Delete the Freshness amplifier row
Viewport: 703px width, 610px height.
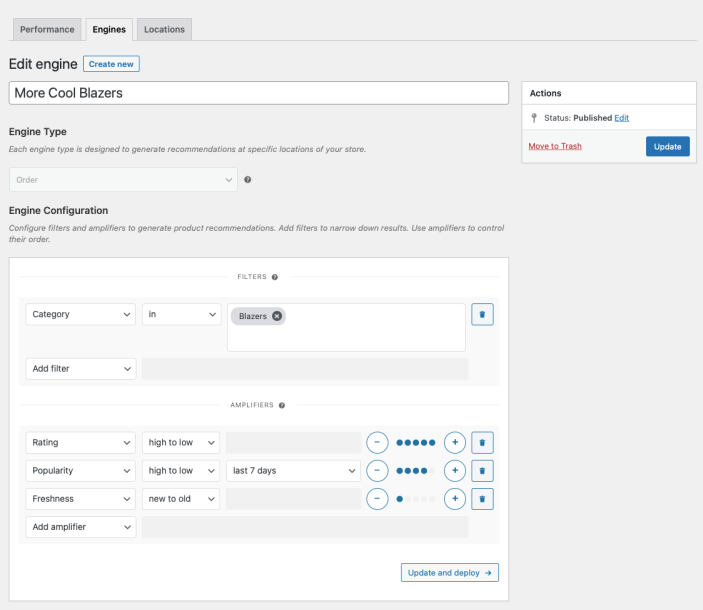482,499
